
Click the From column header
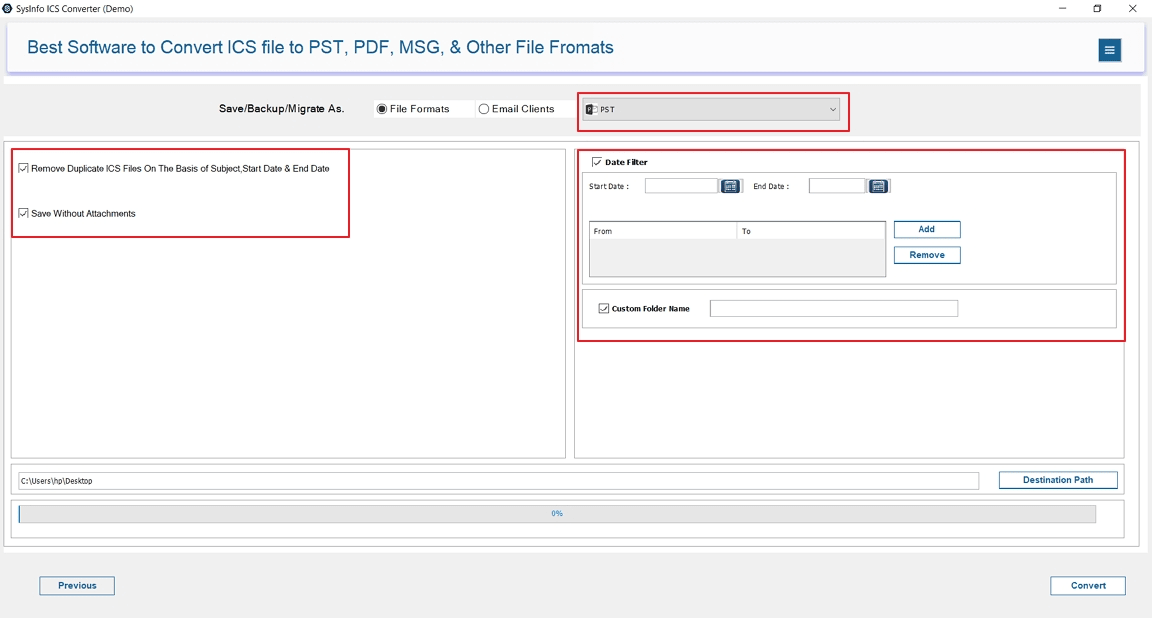(663, 231)
